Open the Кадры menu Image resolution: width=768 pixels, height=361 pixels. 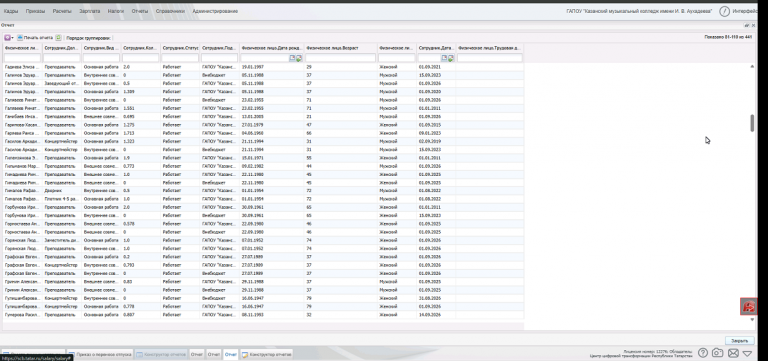coord(11,11)
